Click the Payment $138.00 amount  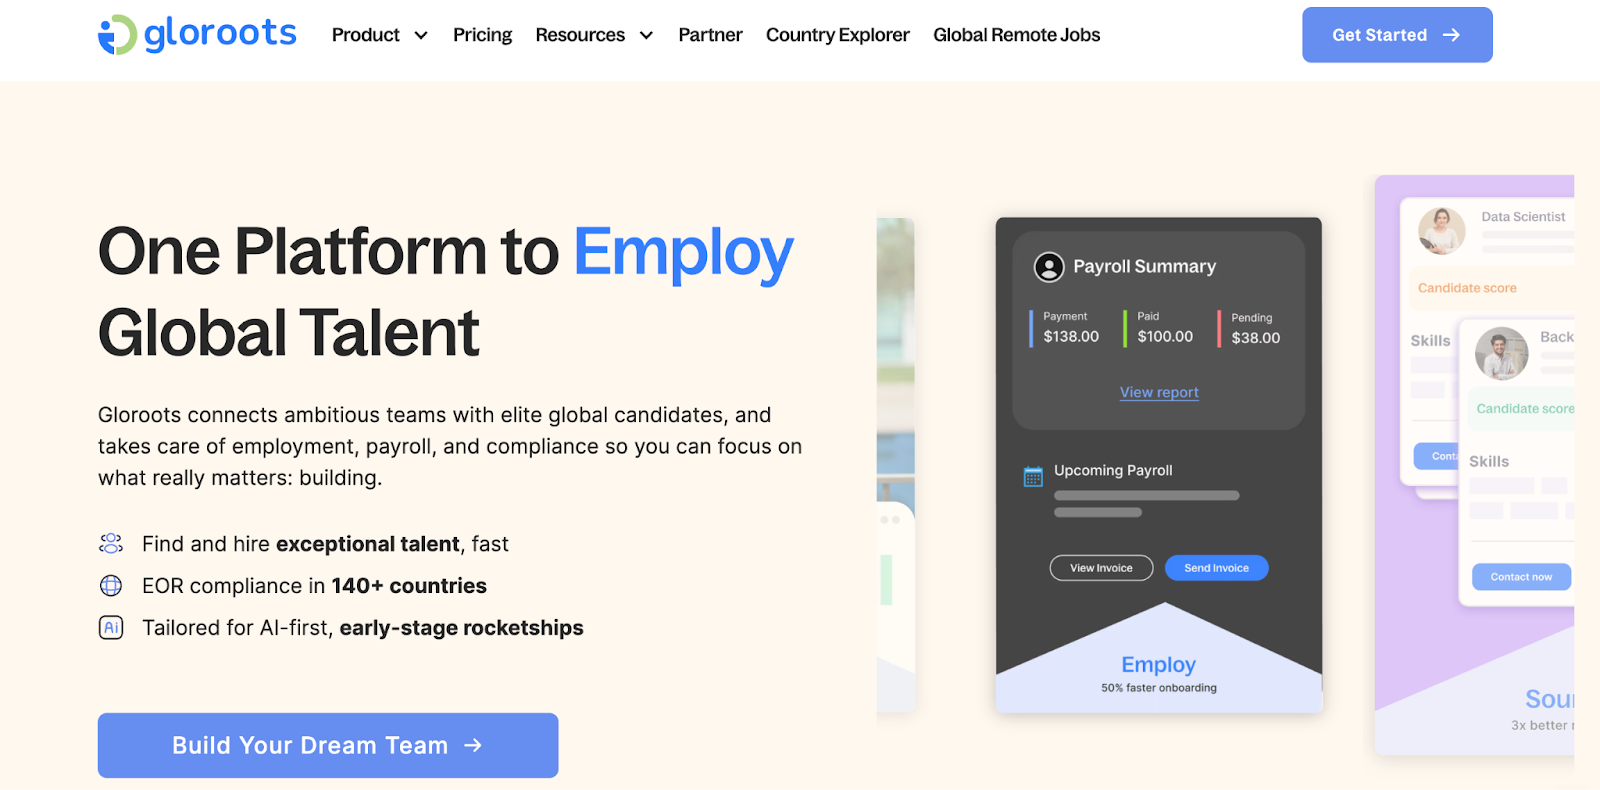coord(1071,337)
